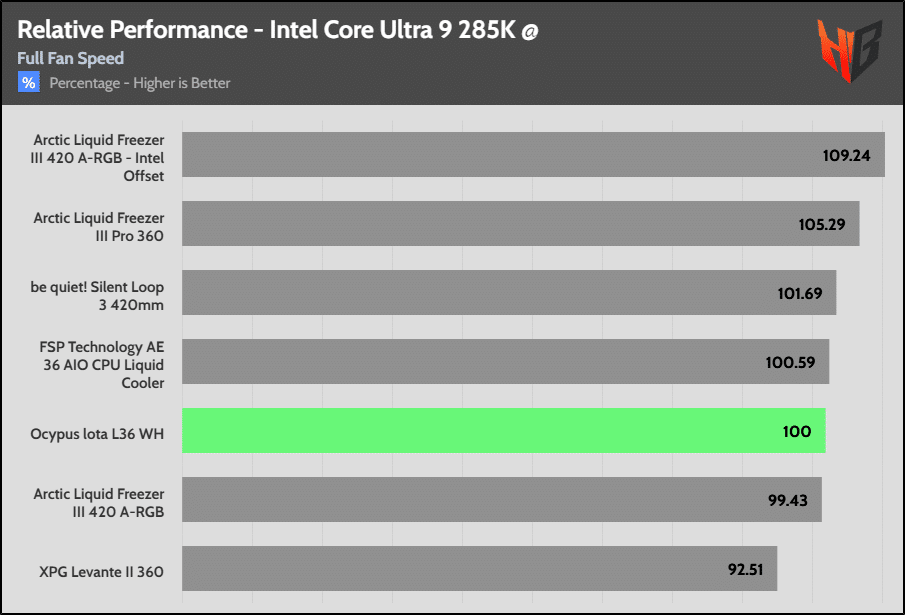This screenshot has height=615, width=905.
Task: Select the 100.59 value label
Action: (x=790, y=362)
